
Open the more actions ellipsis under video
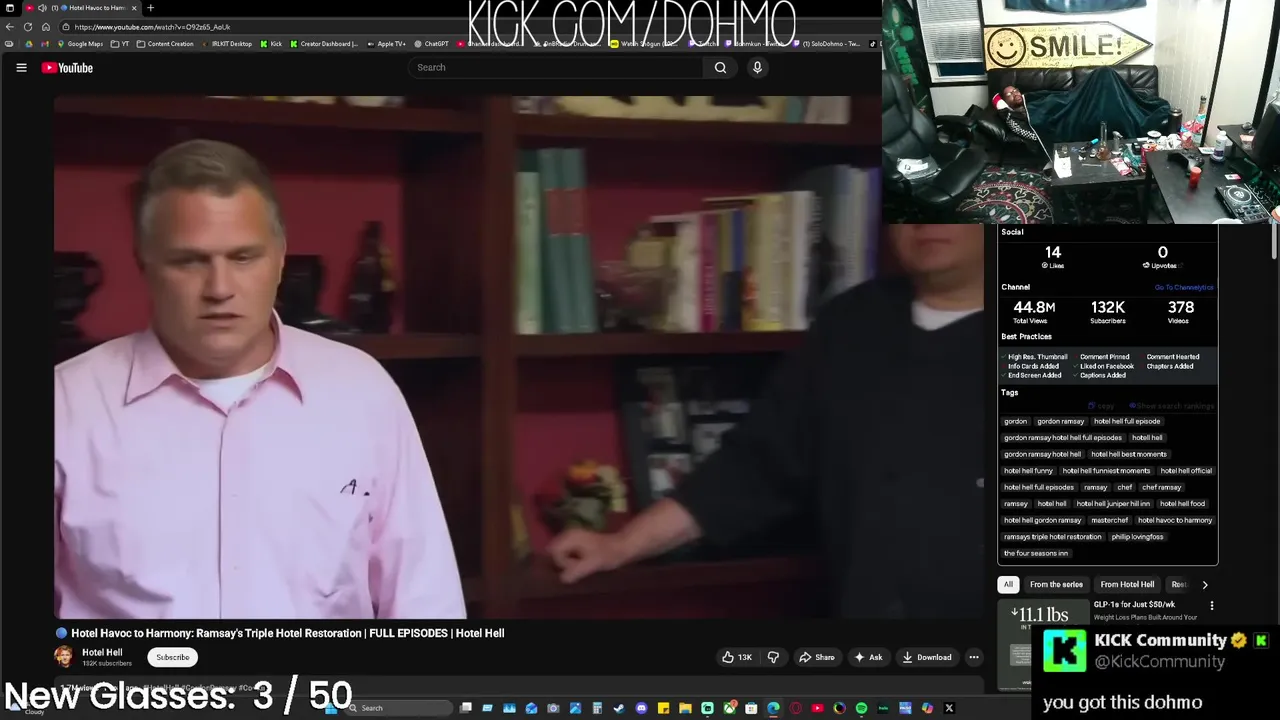click(974, 657)
